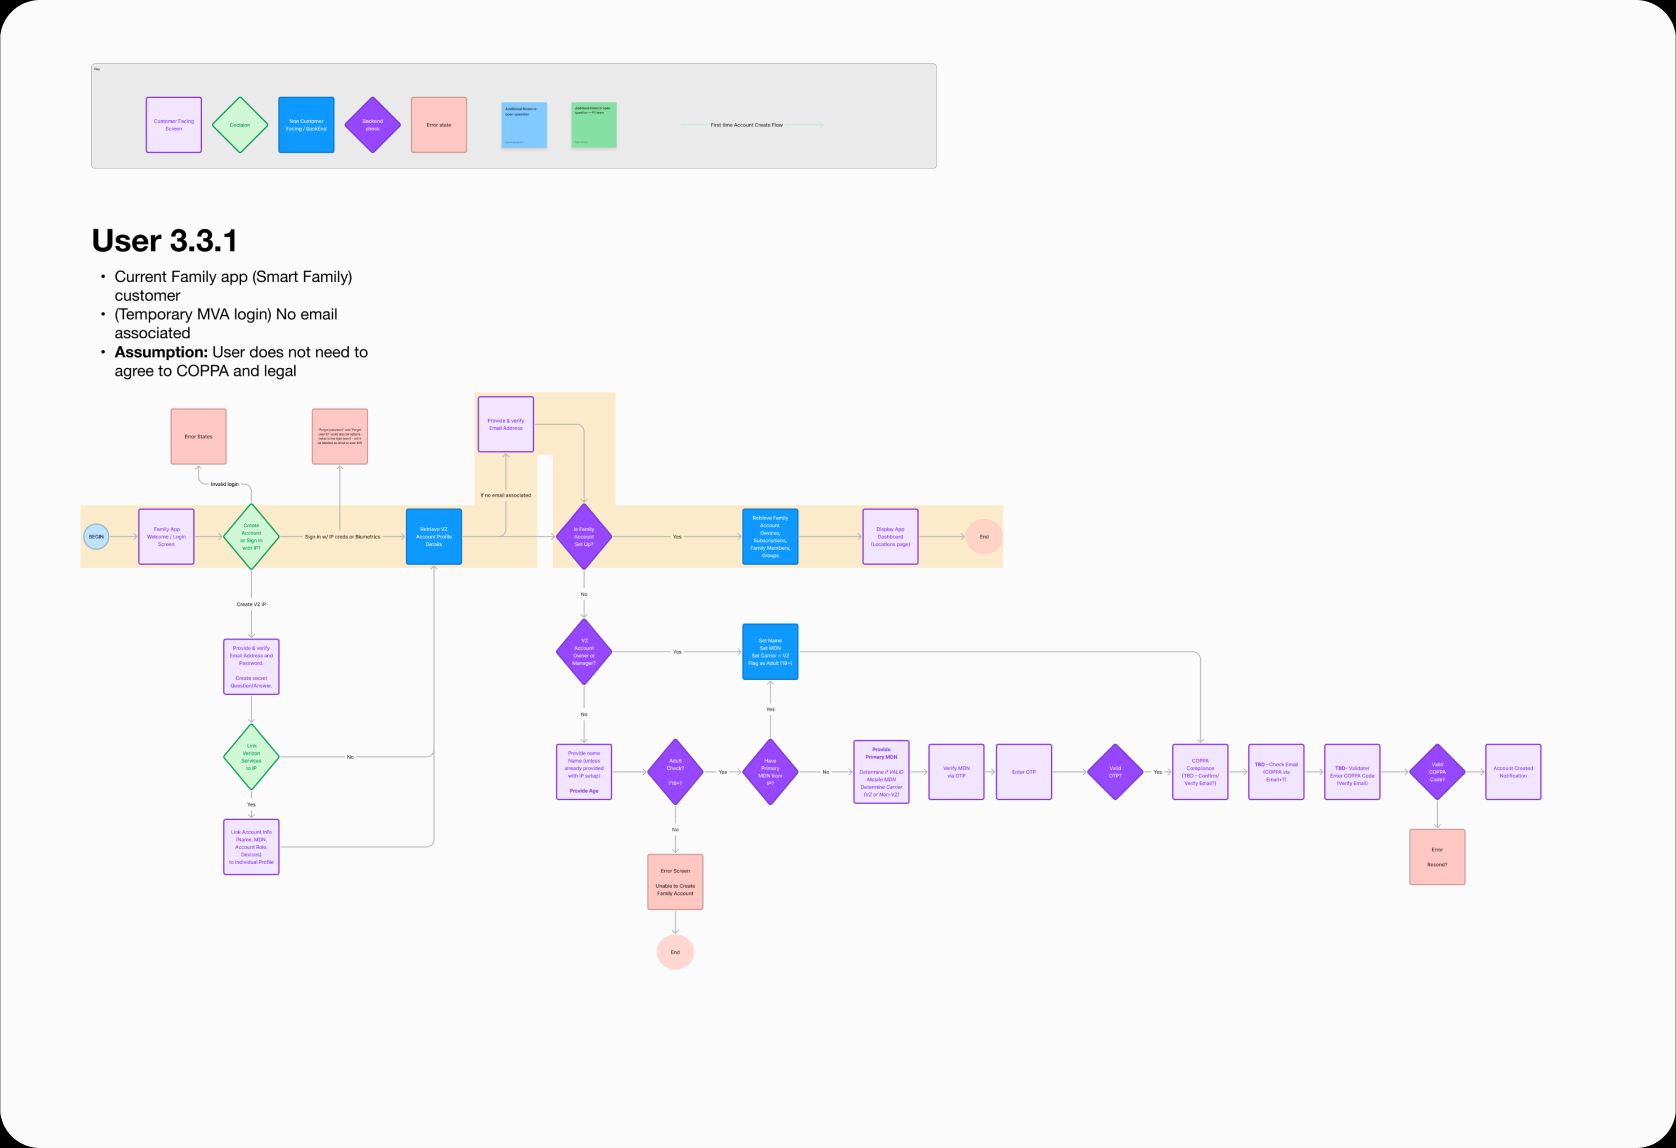Select the Link Verizon Services to IP diamond
The image size is (1676, 1148).
coord(251,757)
